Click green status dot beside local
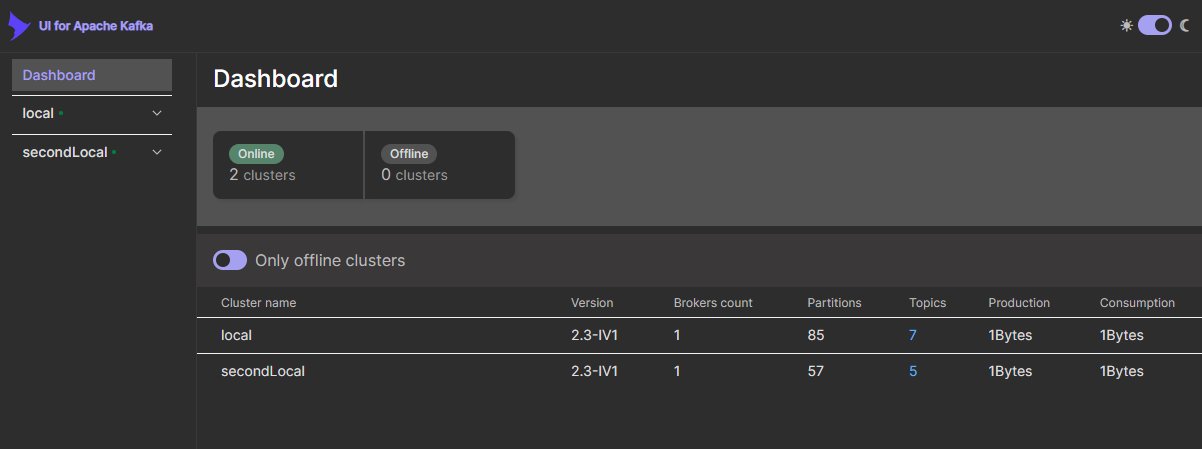The image size is (1202, 449). 61,113
